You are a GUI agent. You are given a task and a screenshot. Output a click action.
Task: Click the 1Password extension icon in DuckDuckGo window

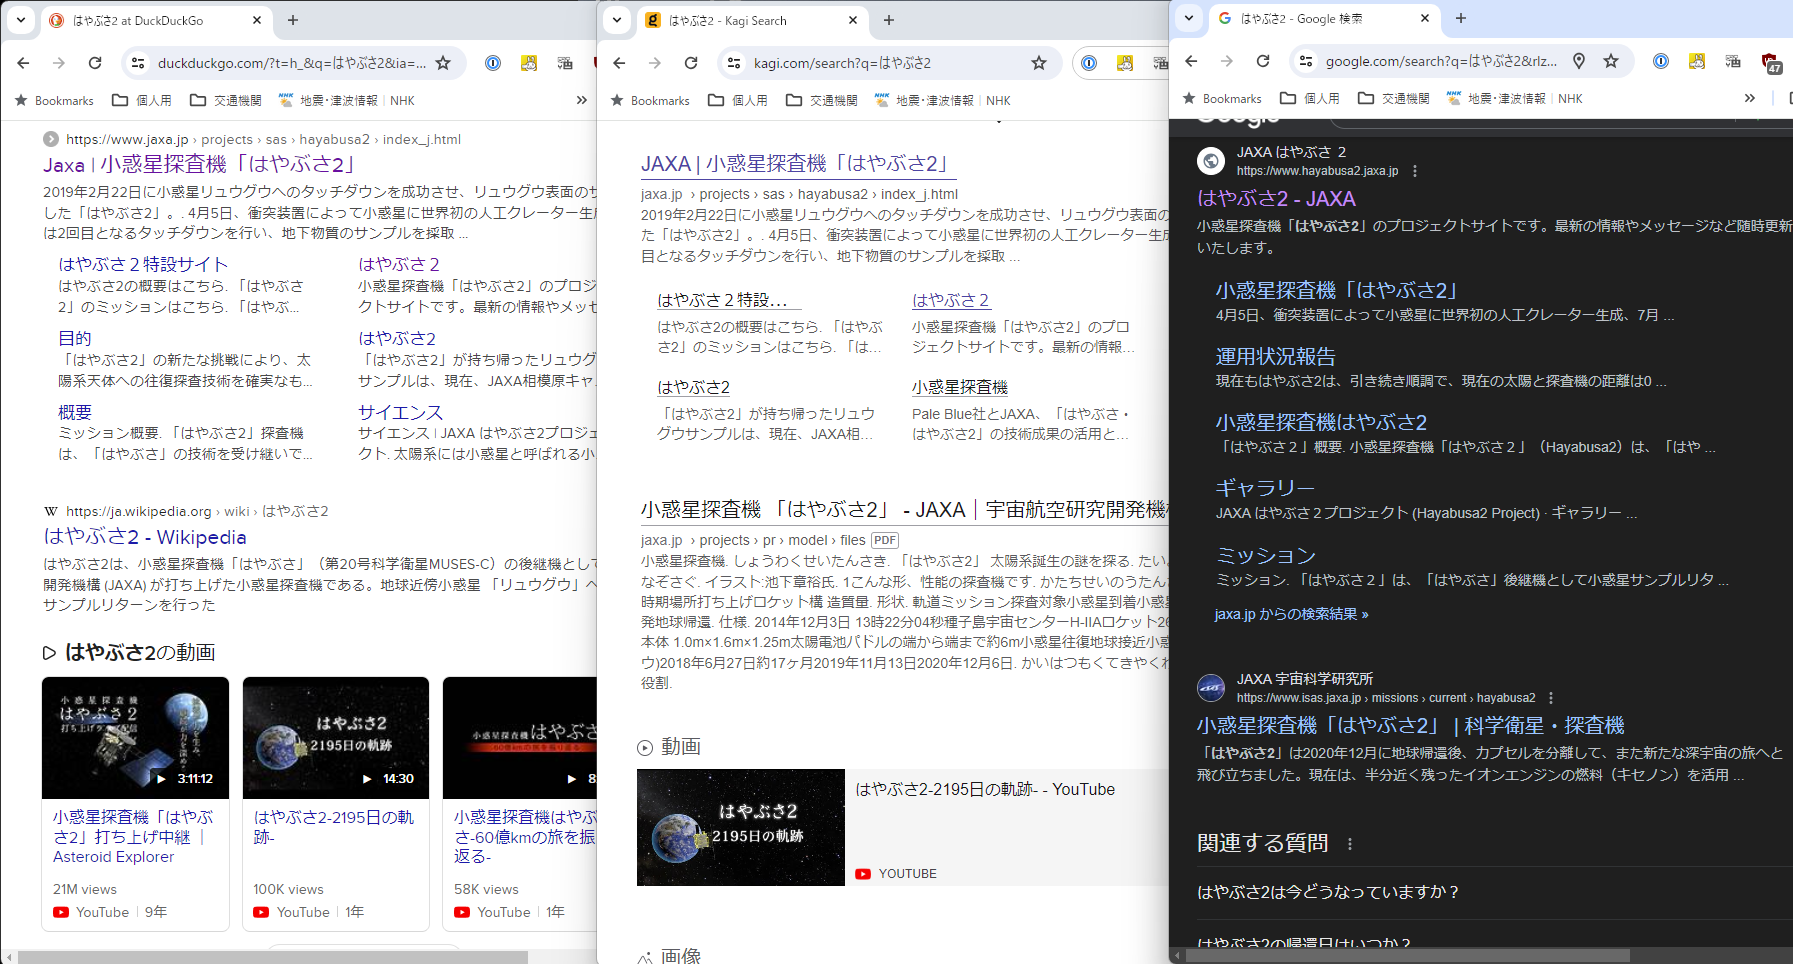pos(493,63)
